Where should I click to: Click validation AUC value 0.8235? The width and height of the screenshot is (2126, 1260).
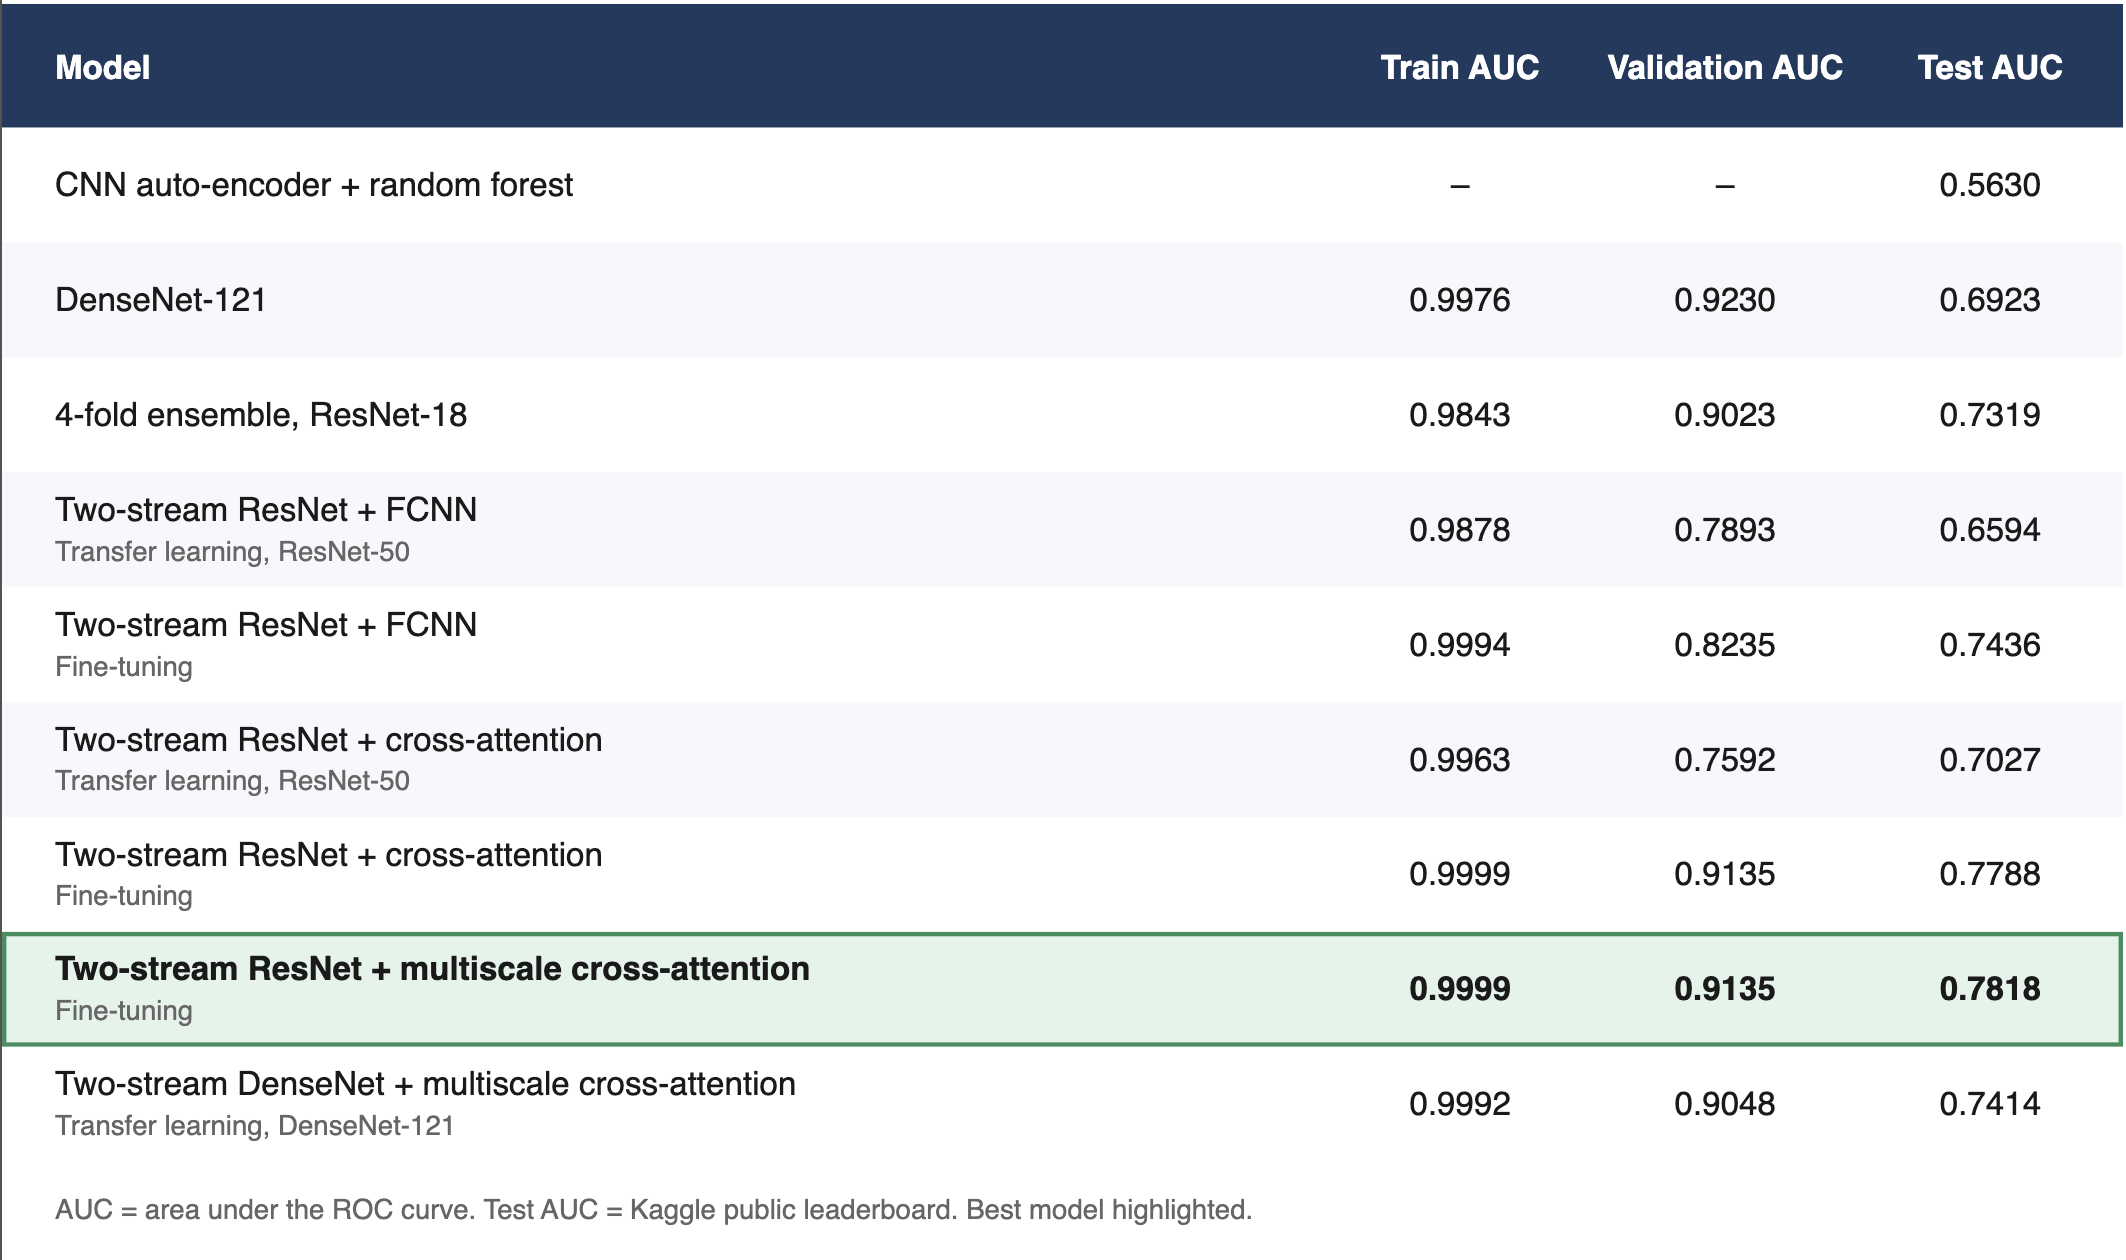pyautogui.click(x=1724, y=645)
